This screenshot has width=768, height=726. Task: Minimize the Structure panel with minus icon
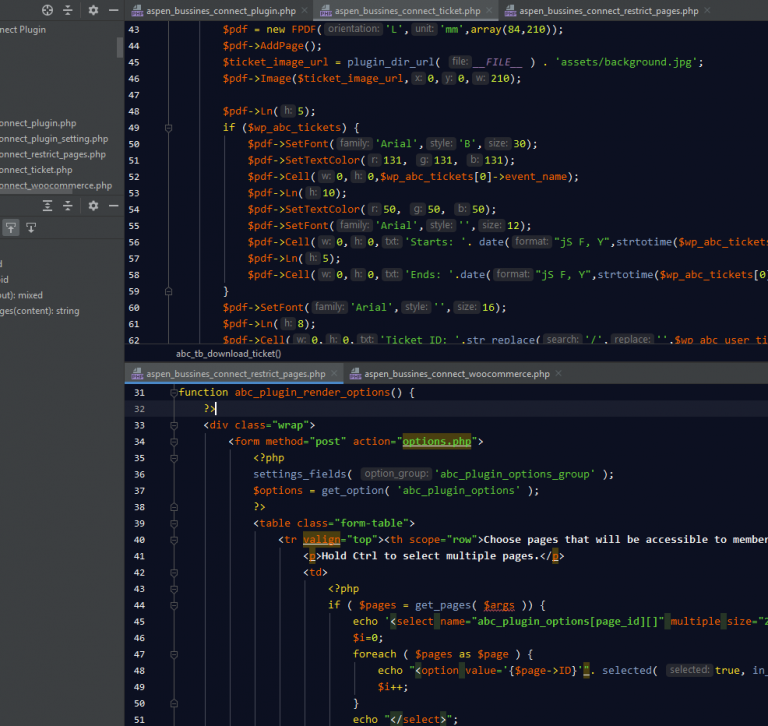coord(113,206)
